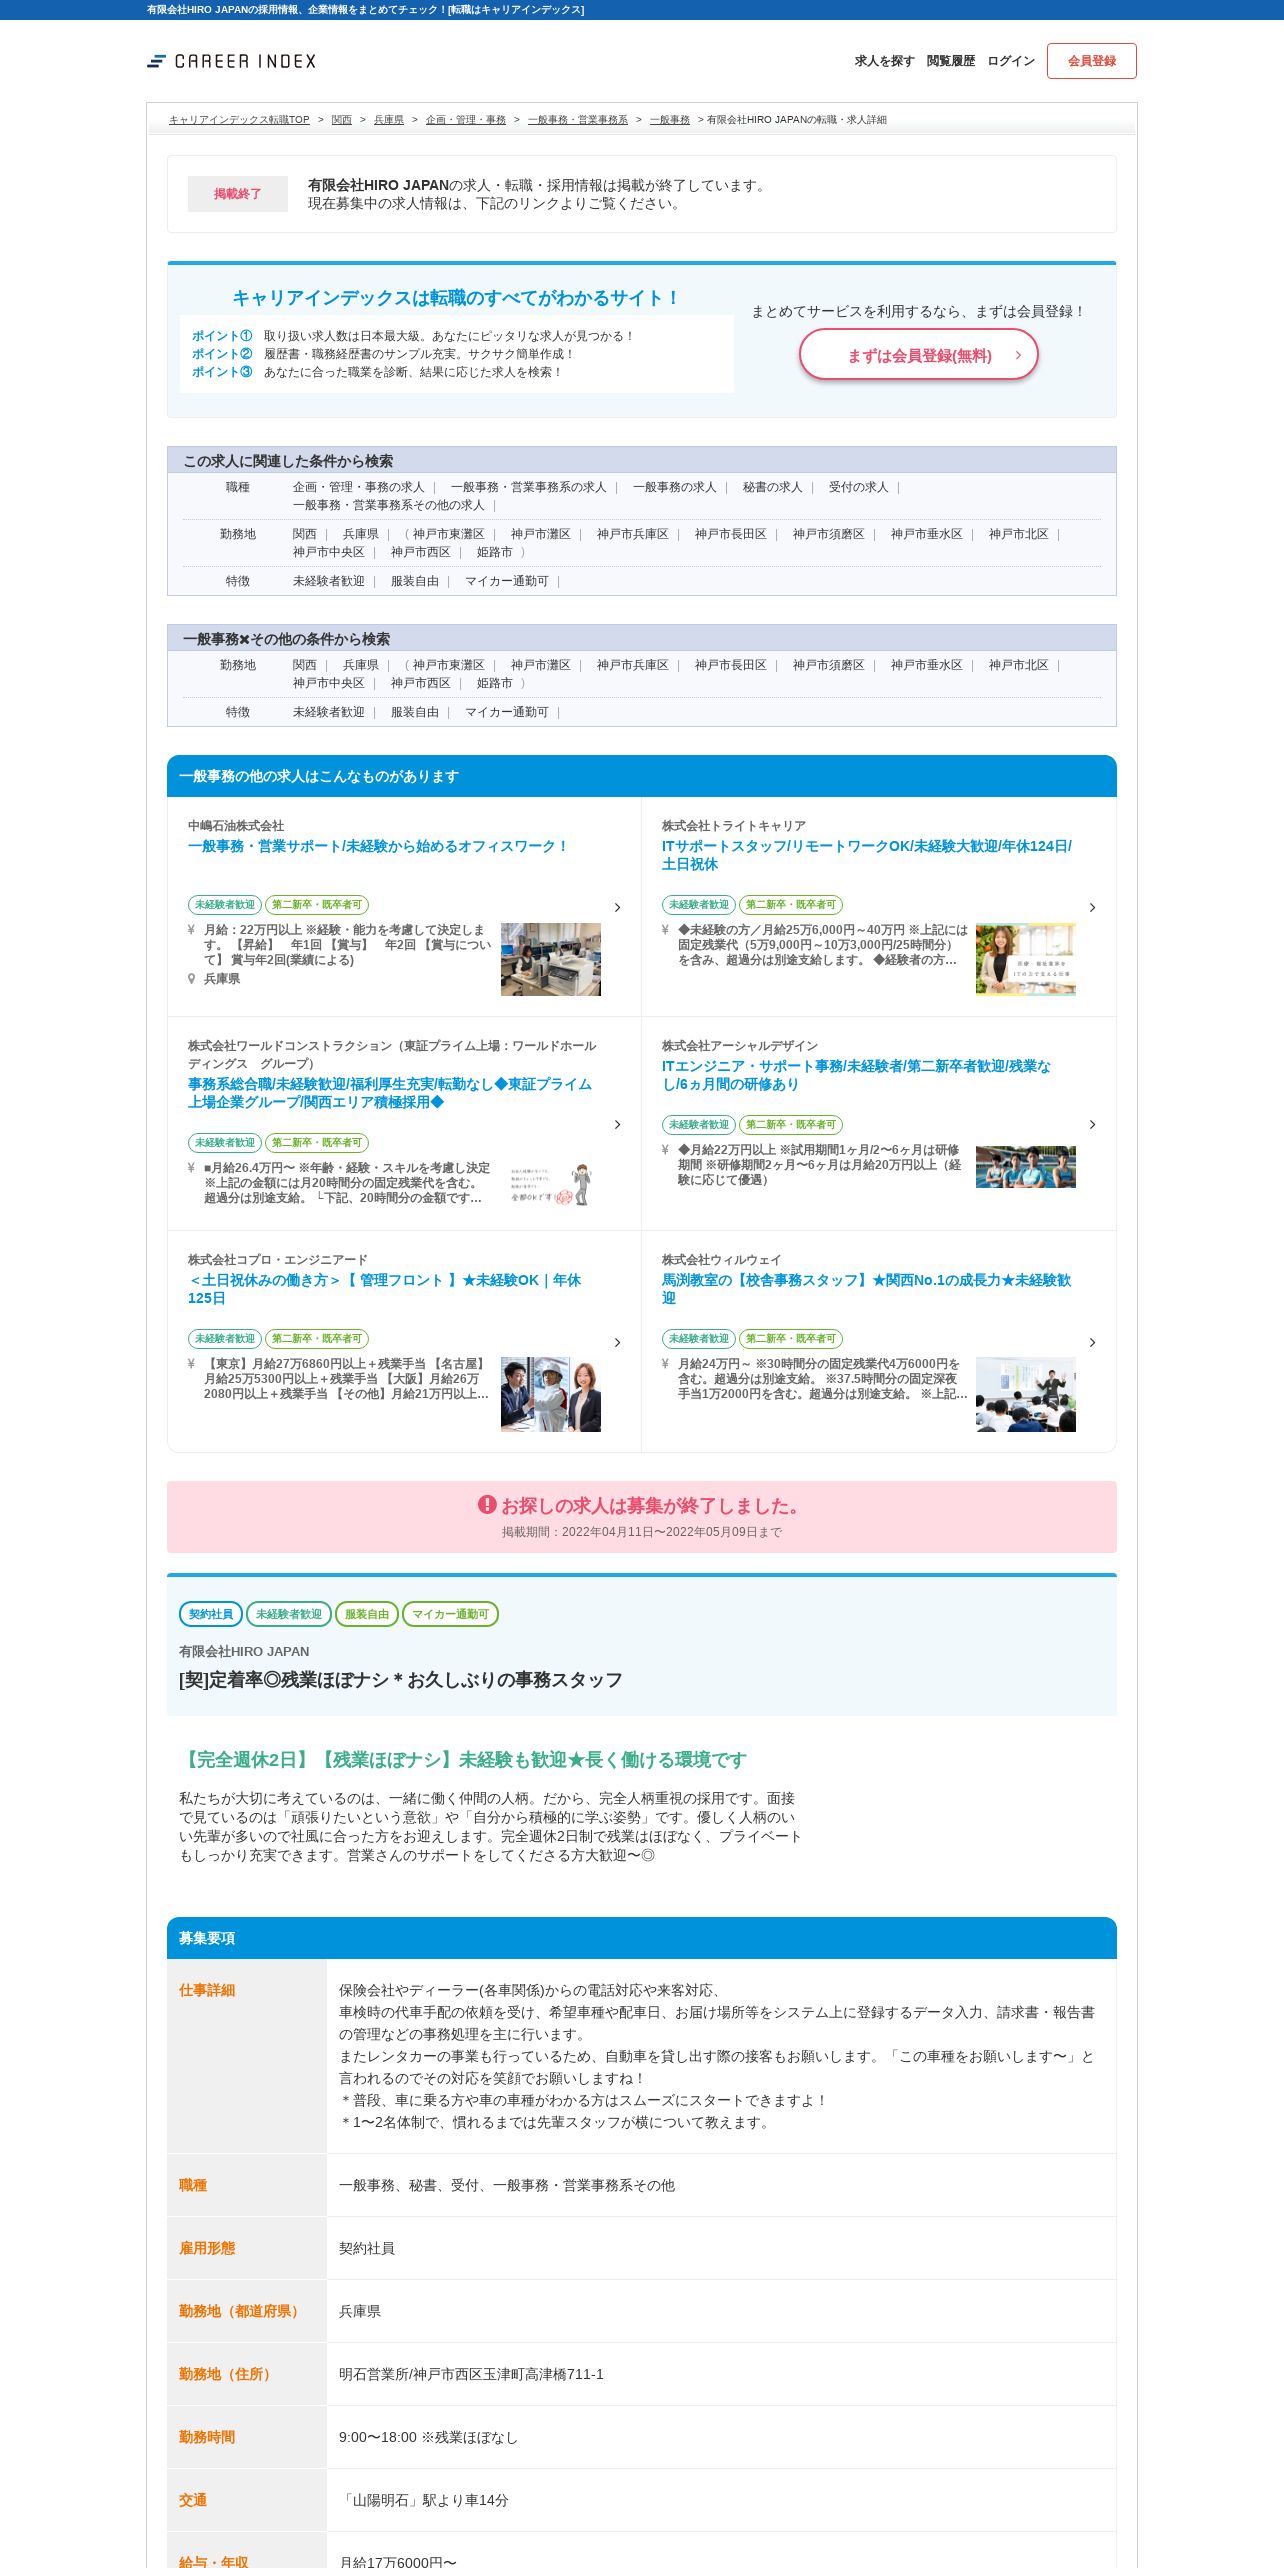Open ITエンジニア・サポート事務 job title
1284x2568 pixels.
[856, 1075]
